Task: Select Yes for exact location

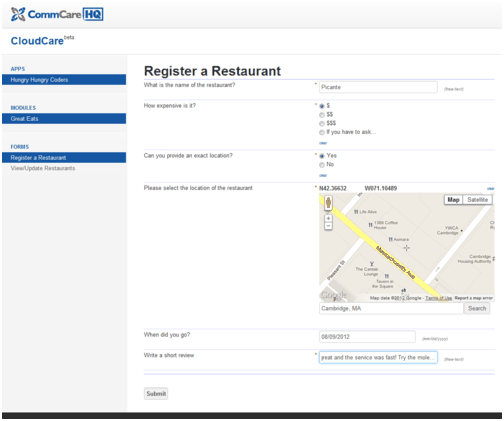Action: [x=322, y=156]
